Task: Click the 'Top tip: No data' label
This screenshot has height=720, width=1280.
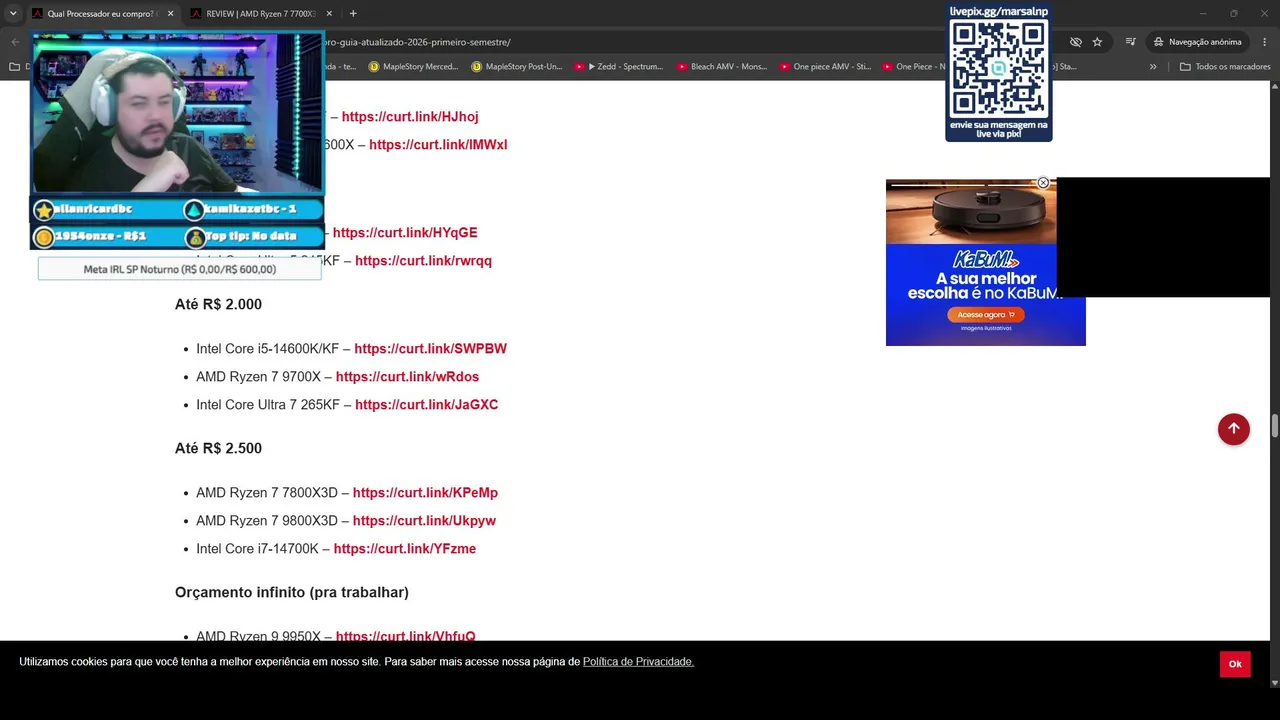Action: [251, 236]
